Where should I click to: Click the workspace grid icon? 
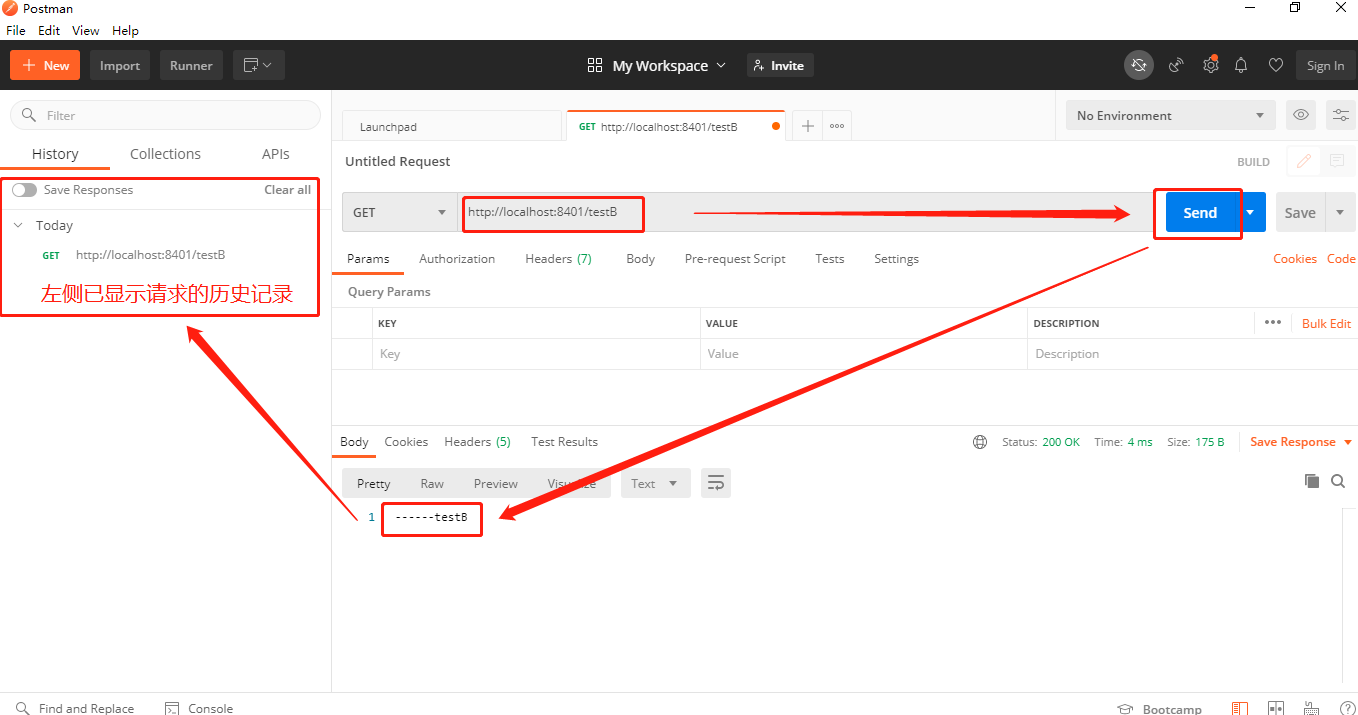pos(595,65)
